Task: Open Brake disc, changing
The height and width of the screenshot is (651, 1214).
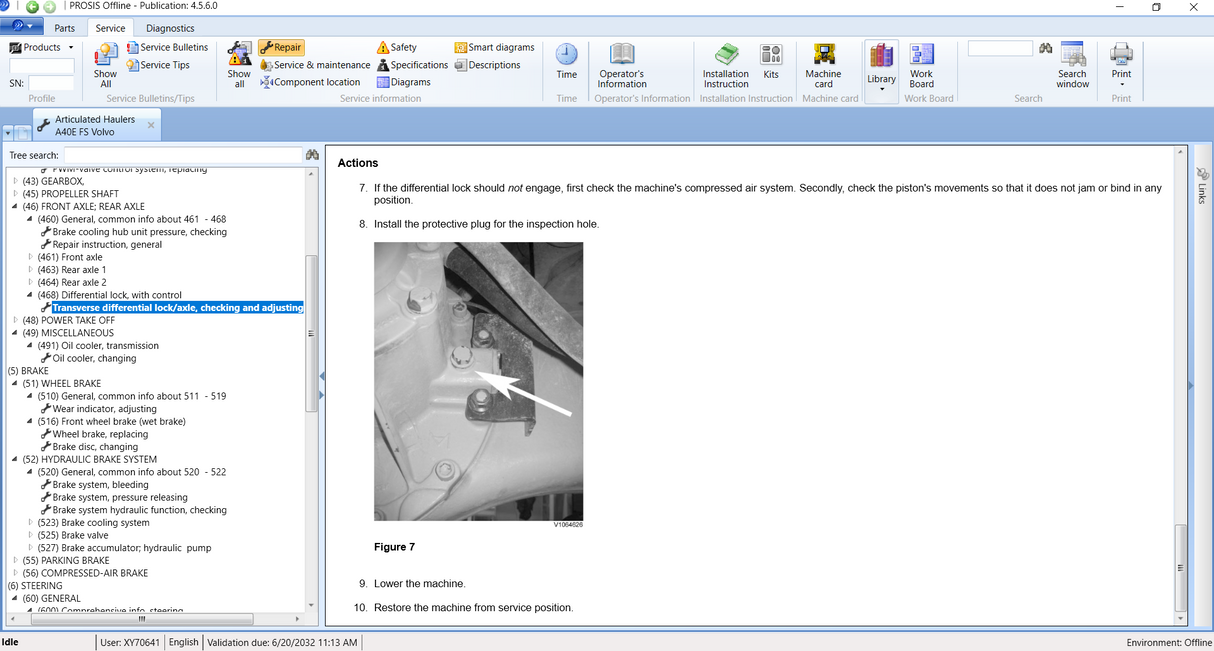Action: click(x=95, y=446)
